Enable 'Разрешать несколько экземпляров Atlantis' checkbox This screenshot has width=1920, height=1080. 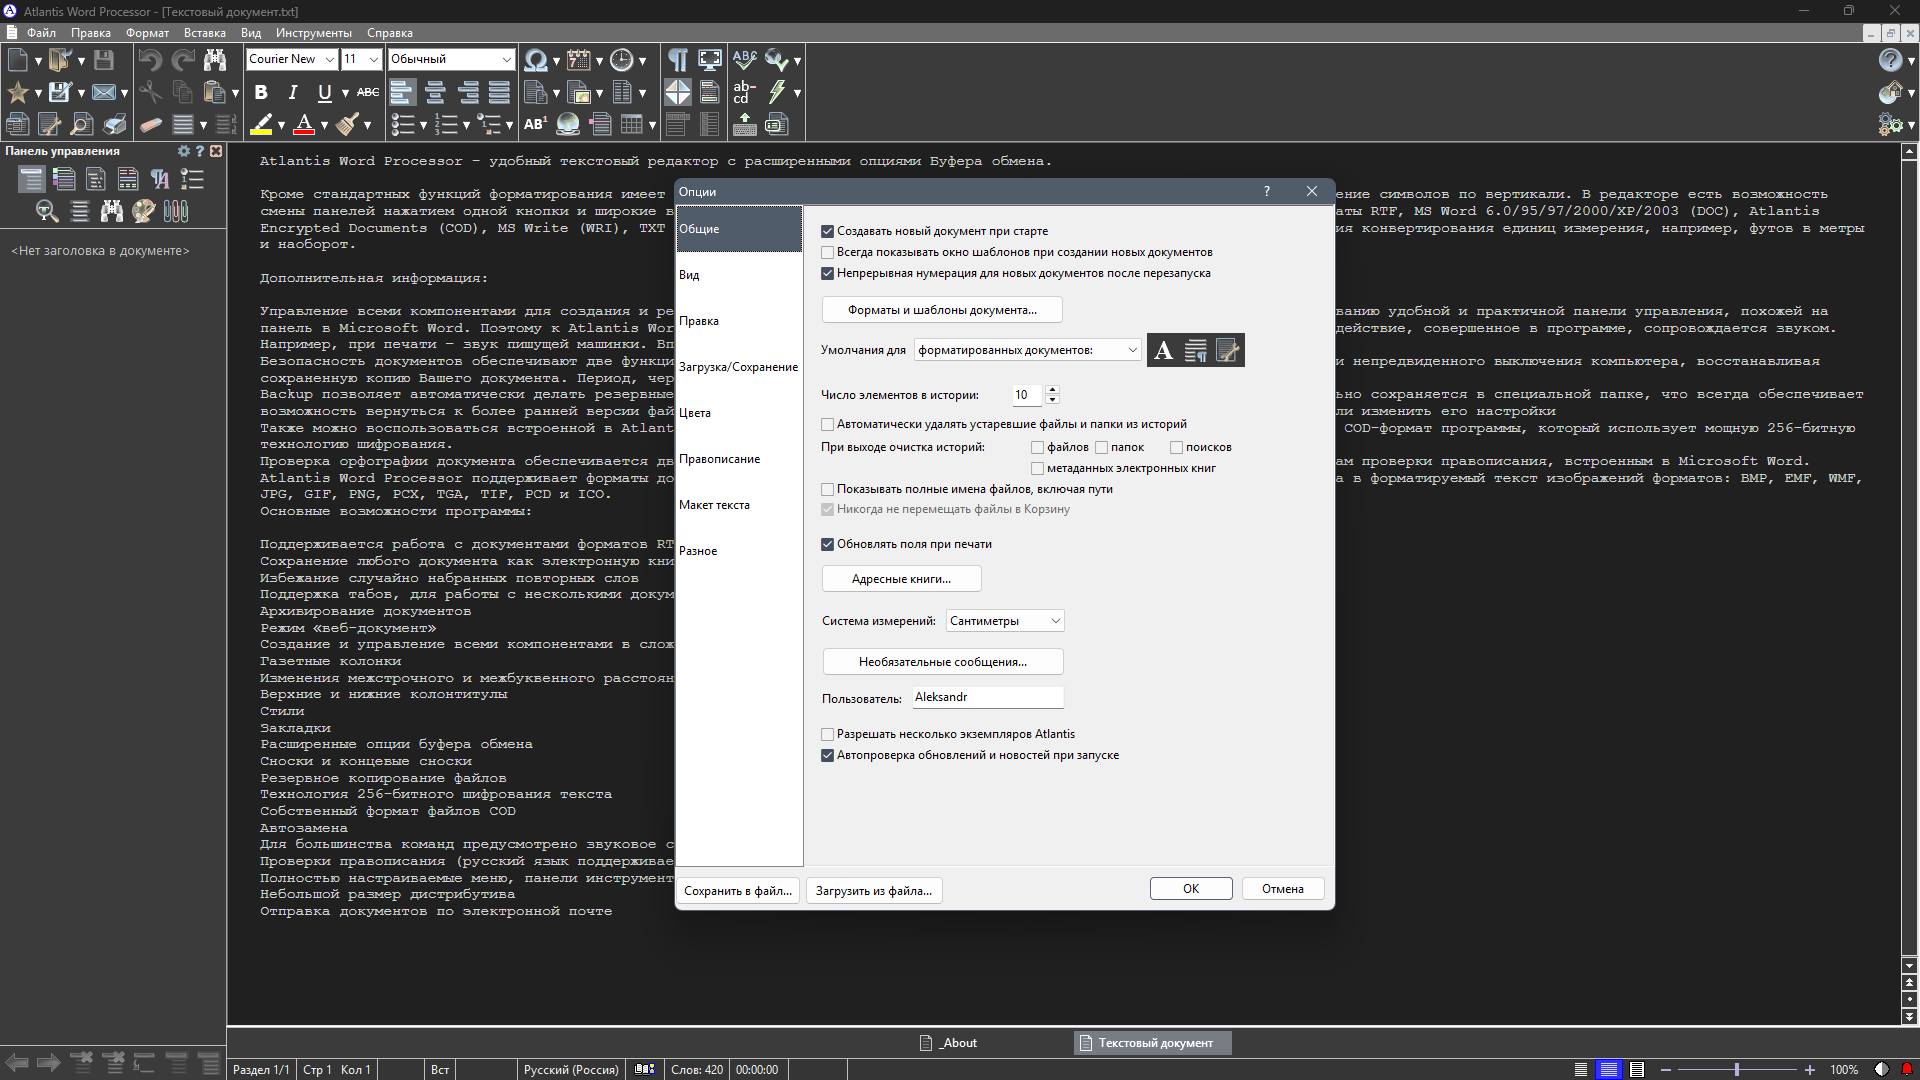tap(827, 734)
